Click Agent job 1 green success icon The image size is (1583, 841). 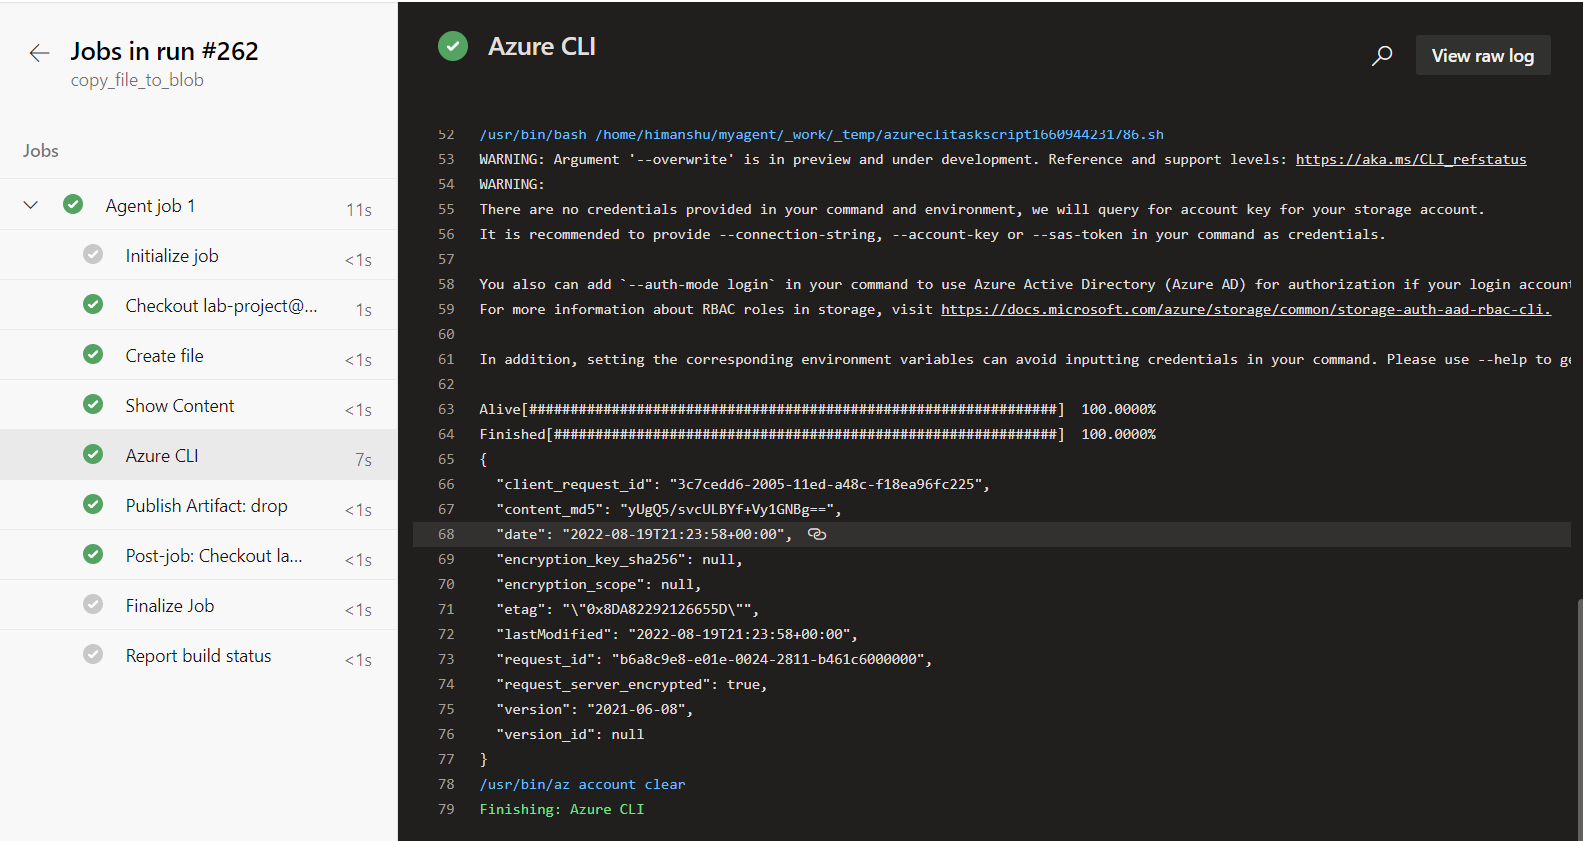(73, 204)
